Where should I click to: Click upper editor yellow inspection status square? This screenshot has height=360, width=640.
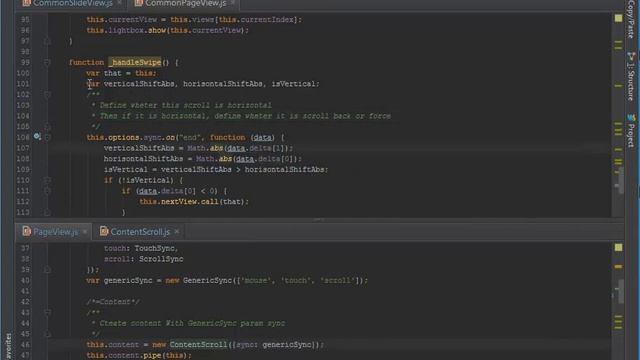pos(618,18)
